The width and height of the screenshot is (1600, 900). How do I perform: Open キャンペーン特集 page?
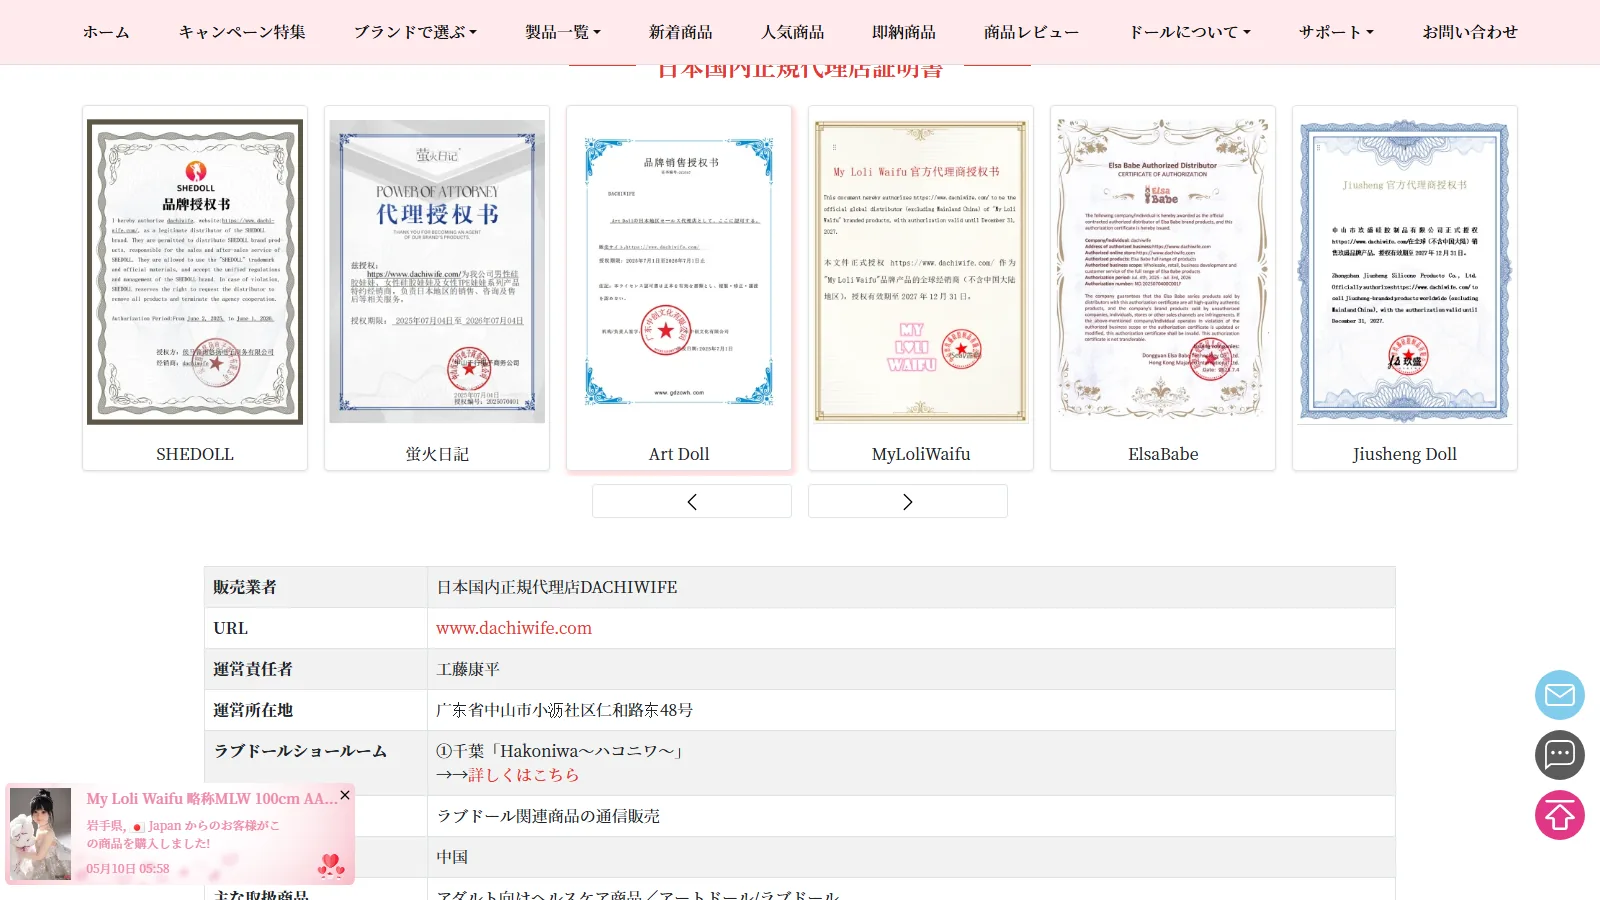[242, 32]
